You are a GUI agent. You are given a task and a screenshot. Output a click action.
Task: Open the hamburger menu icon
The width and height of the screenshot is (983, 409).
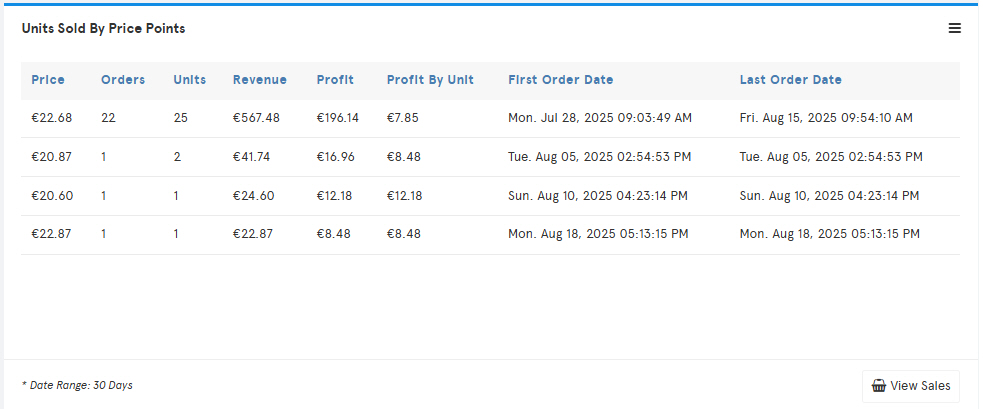pyautogui.click(x=954, y=28)
